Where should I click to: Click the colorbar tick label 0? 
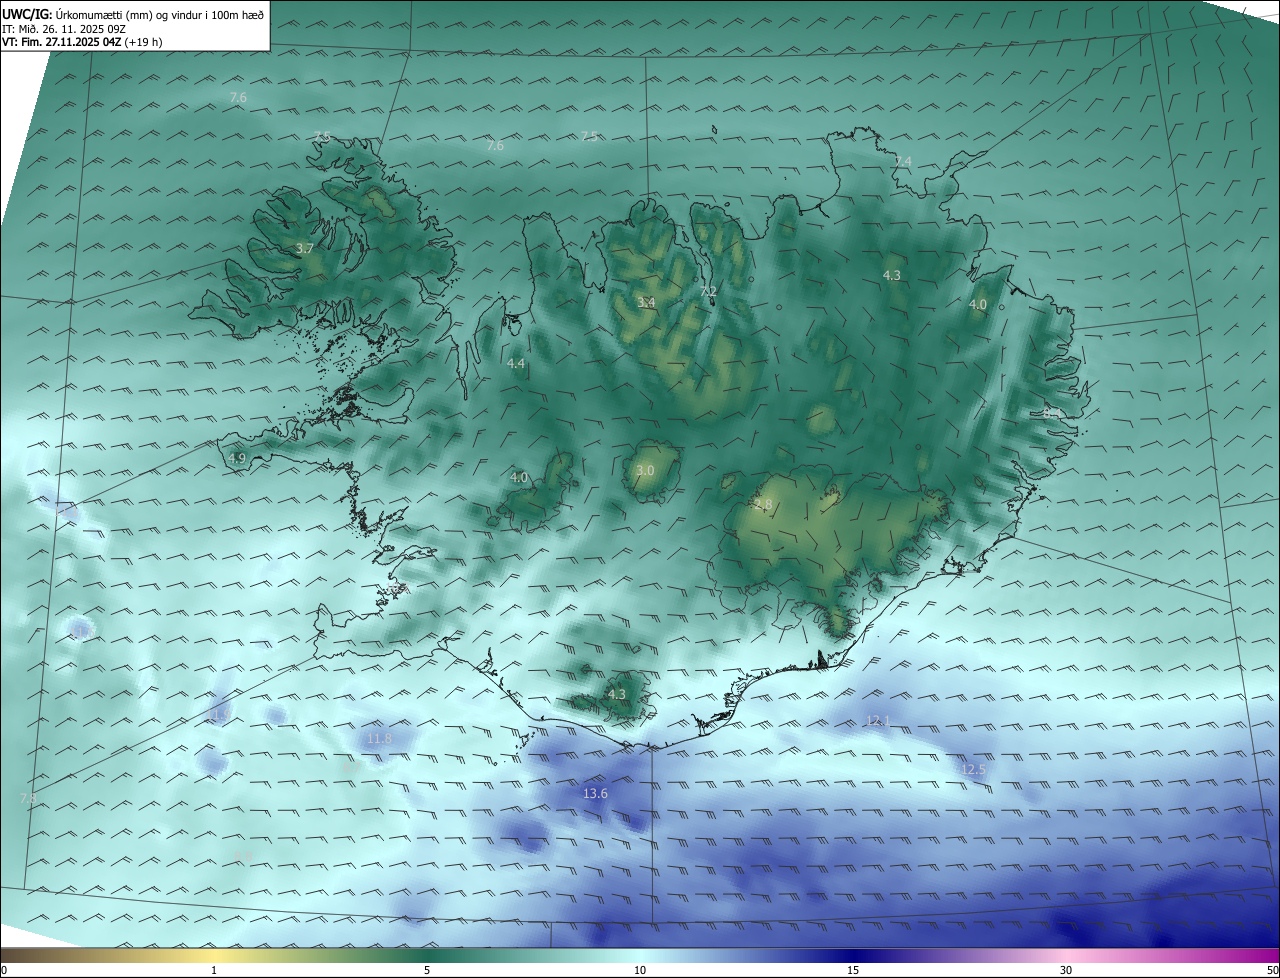tap(3, 971)
